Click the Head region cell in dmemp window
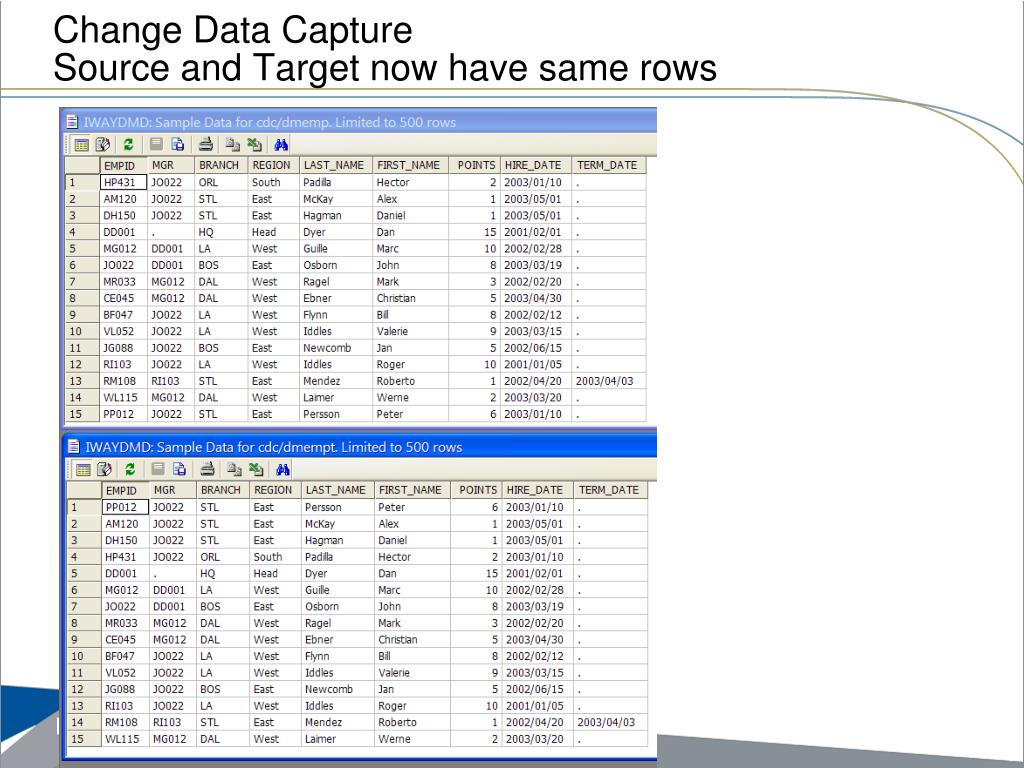 coord(273,232)
